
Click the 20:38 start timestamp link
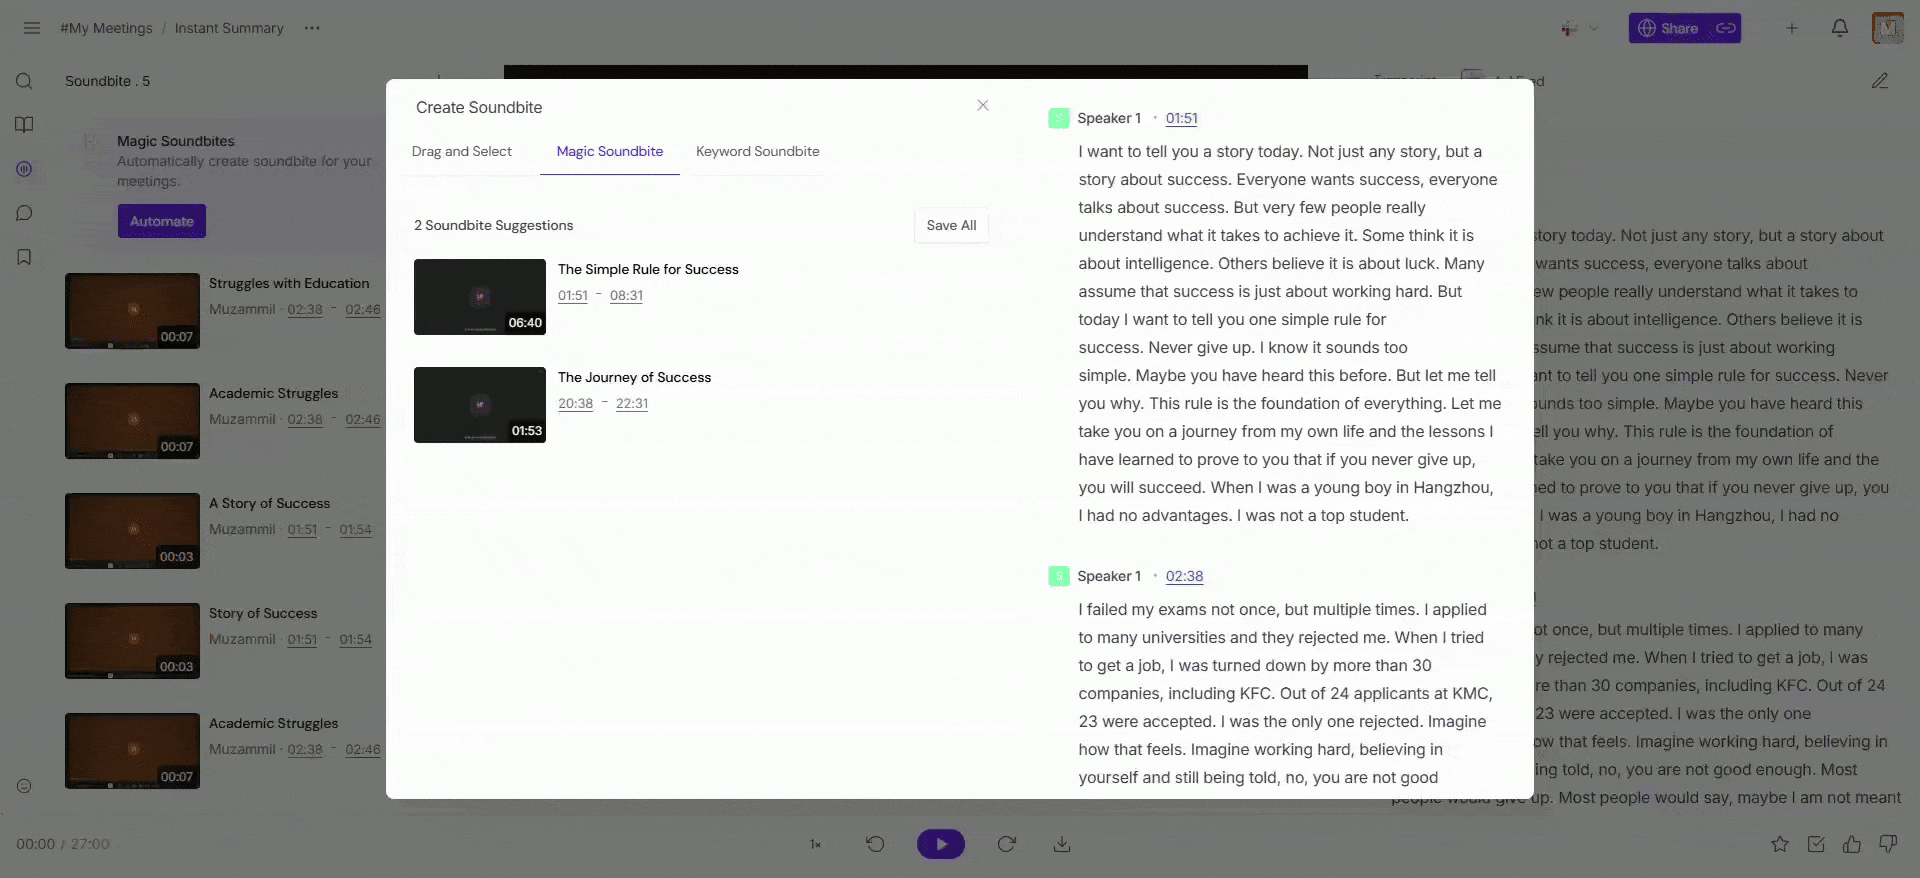(575, 403)
